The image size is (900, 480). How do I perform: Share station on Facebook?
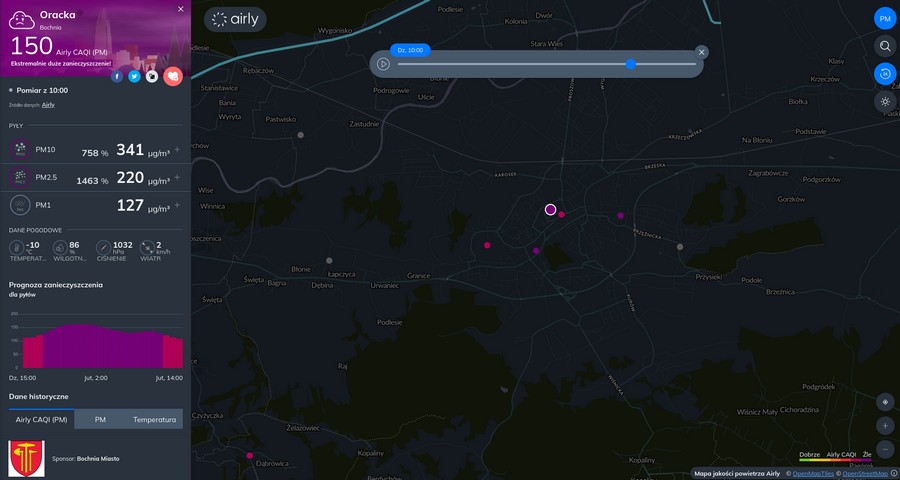(117, 76)
